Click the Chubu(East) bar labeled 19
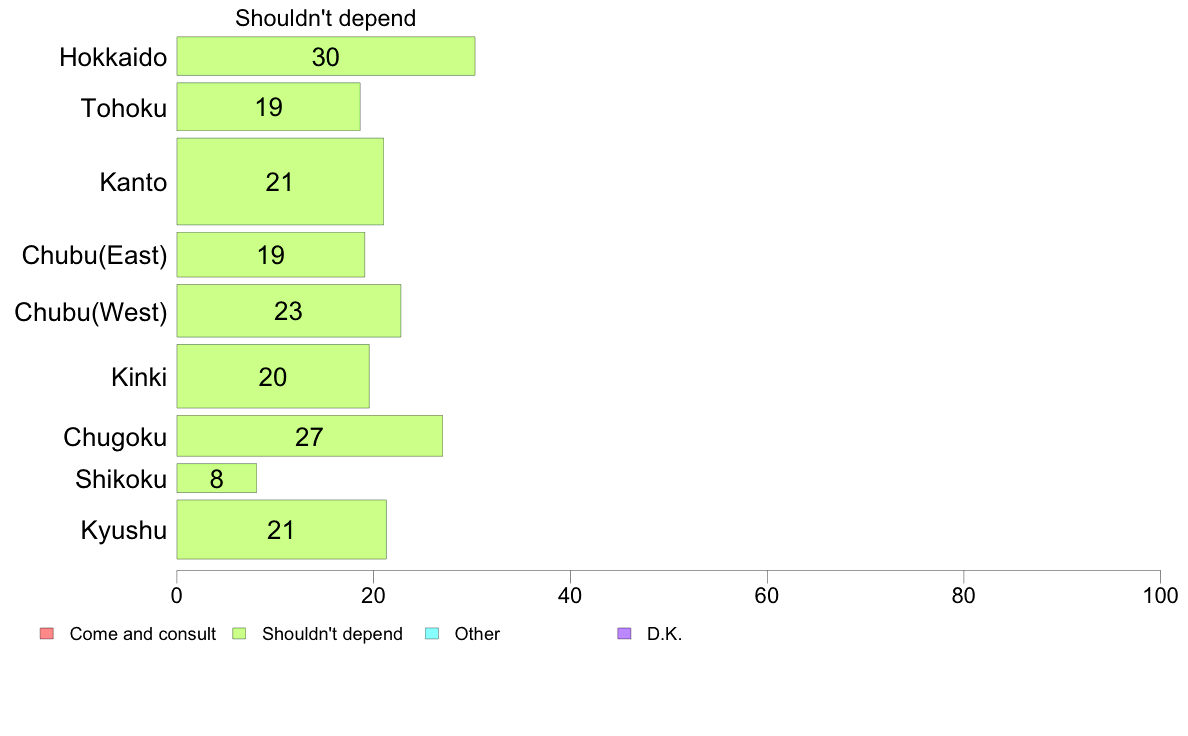 coord(270,255)
